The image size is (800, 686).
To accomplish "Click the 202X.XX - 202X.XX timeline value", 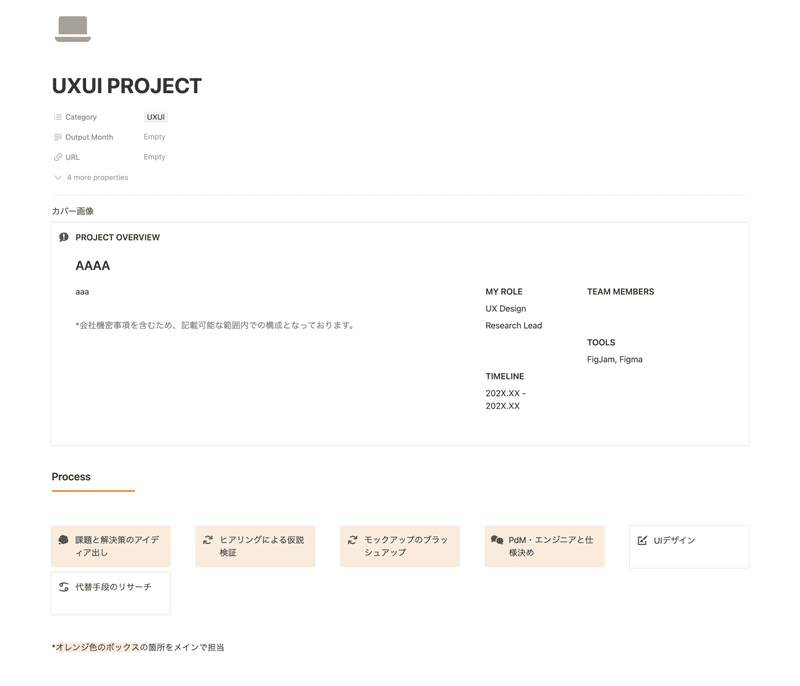I will (x=506, y=399).
